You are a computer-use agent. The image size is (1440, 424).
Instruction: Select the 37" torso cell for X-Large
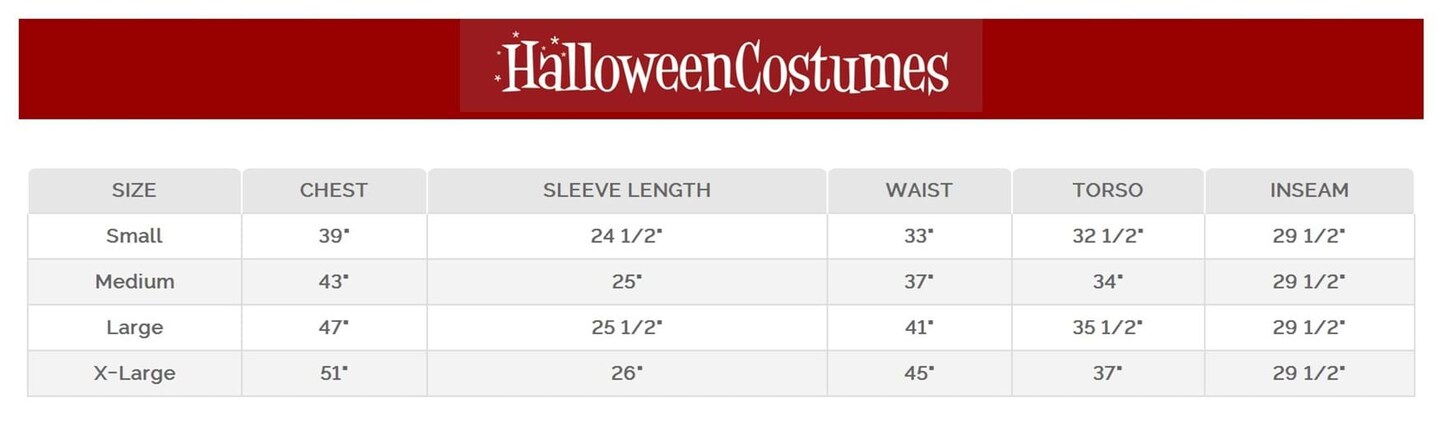click(1108, 373)
